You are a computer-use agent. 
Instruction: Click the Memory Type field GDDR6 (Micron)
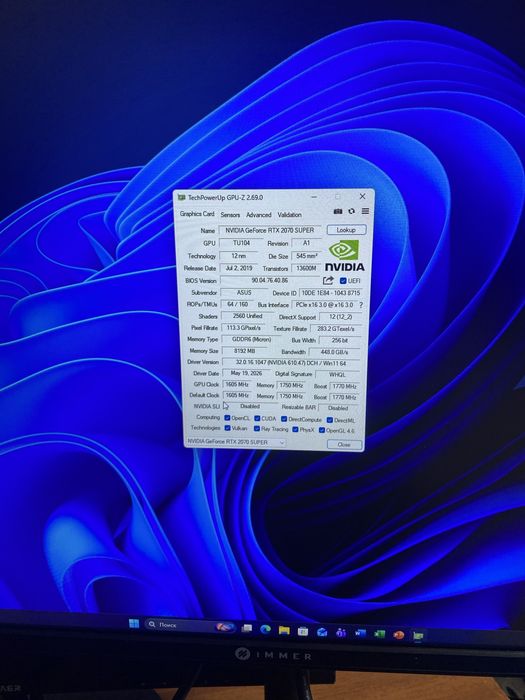252,339
